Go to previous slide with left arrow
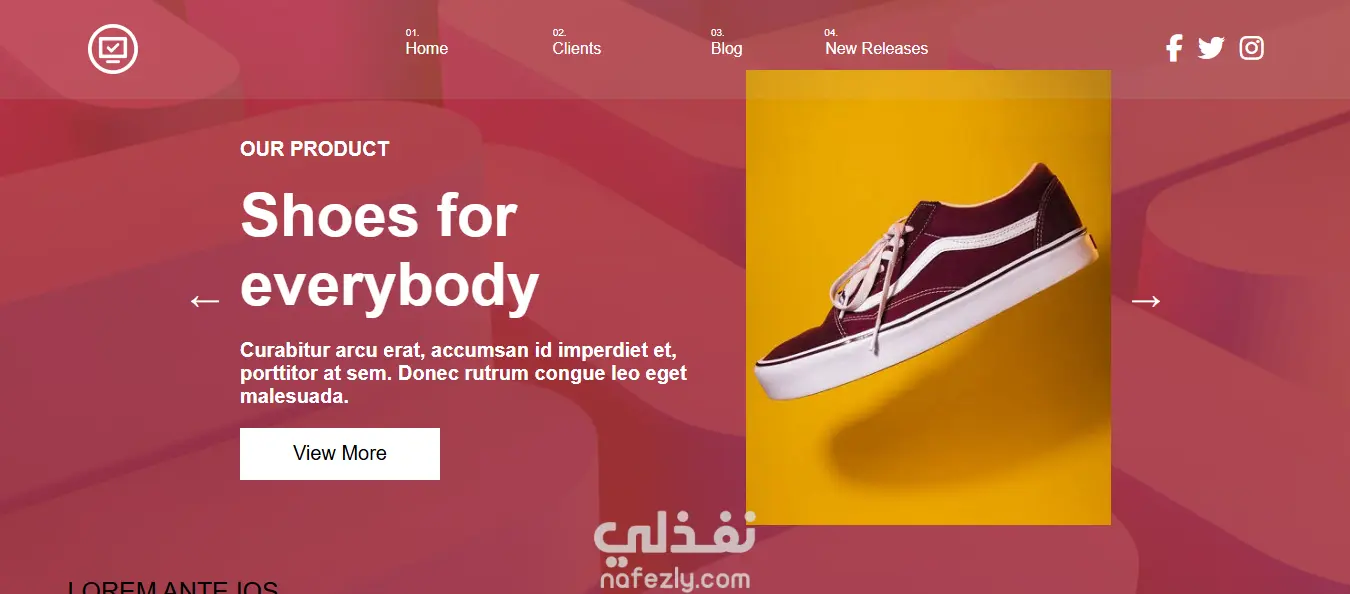This screenshot has height=594, width=1350. coord(205,300)
